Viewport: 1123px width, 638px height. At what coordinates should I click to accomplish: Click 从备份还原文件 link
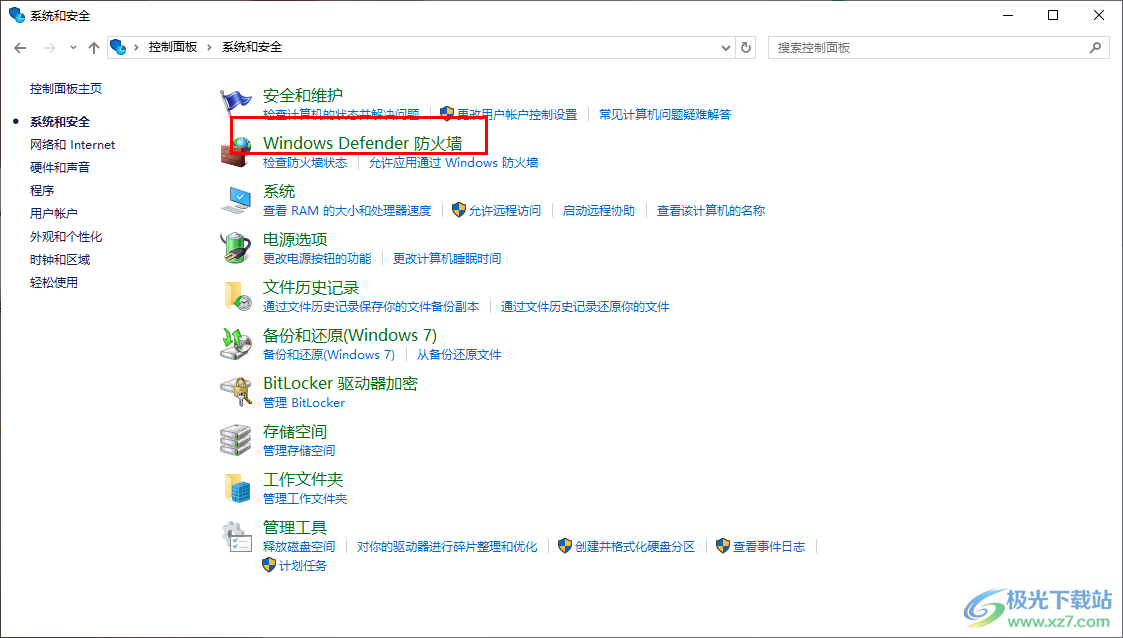pos(459,354)
